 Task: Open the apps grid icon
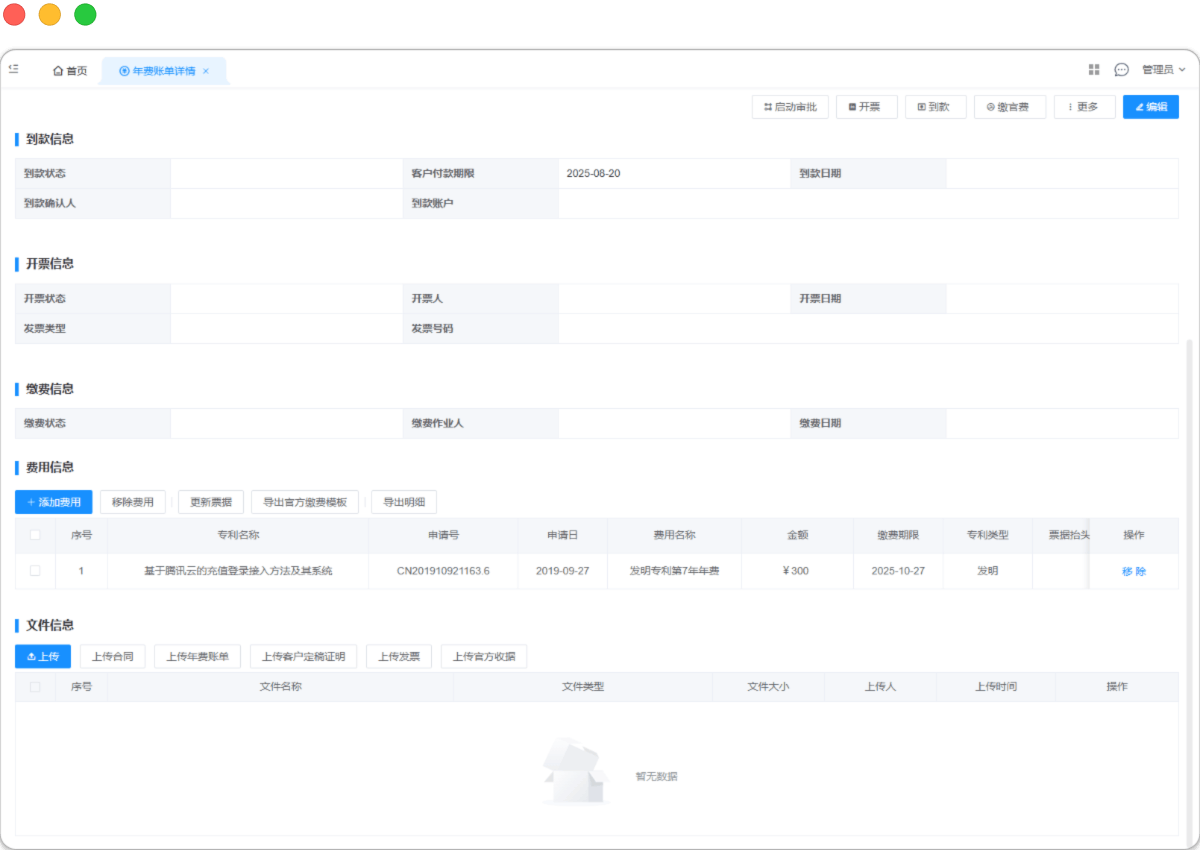click(1094, 70)
